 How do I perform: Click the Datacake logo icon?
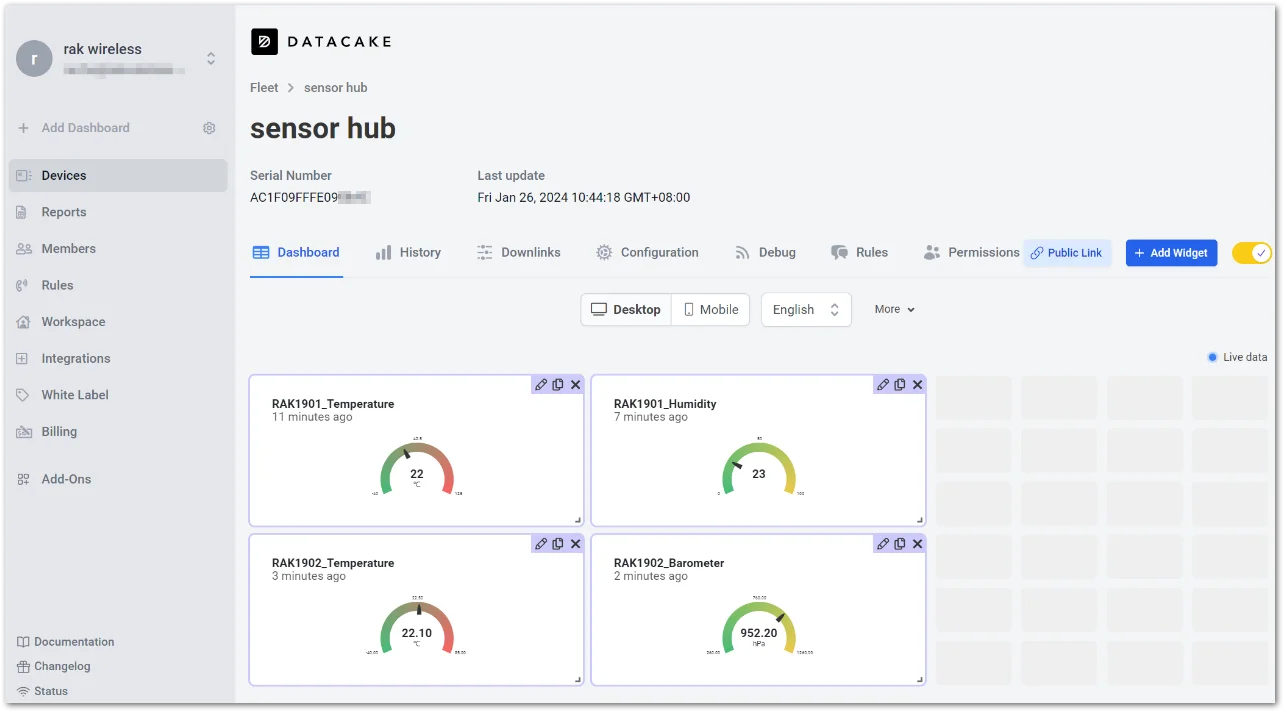click(264, 41)
